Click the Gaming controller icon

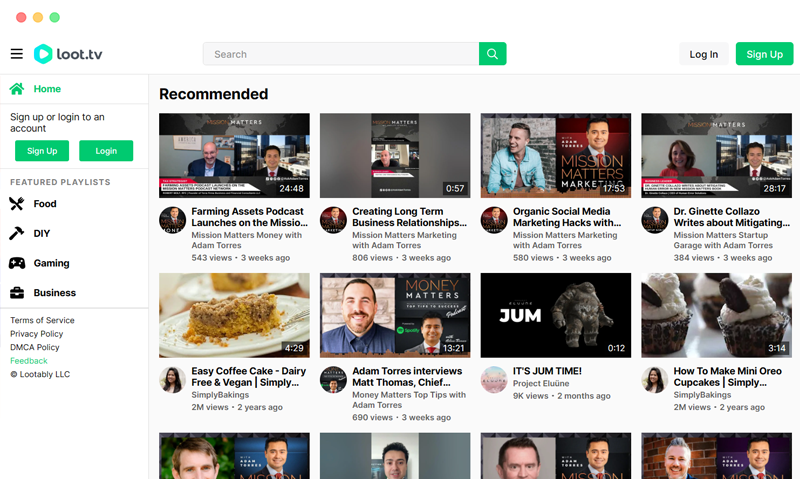[17, 263]
